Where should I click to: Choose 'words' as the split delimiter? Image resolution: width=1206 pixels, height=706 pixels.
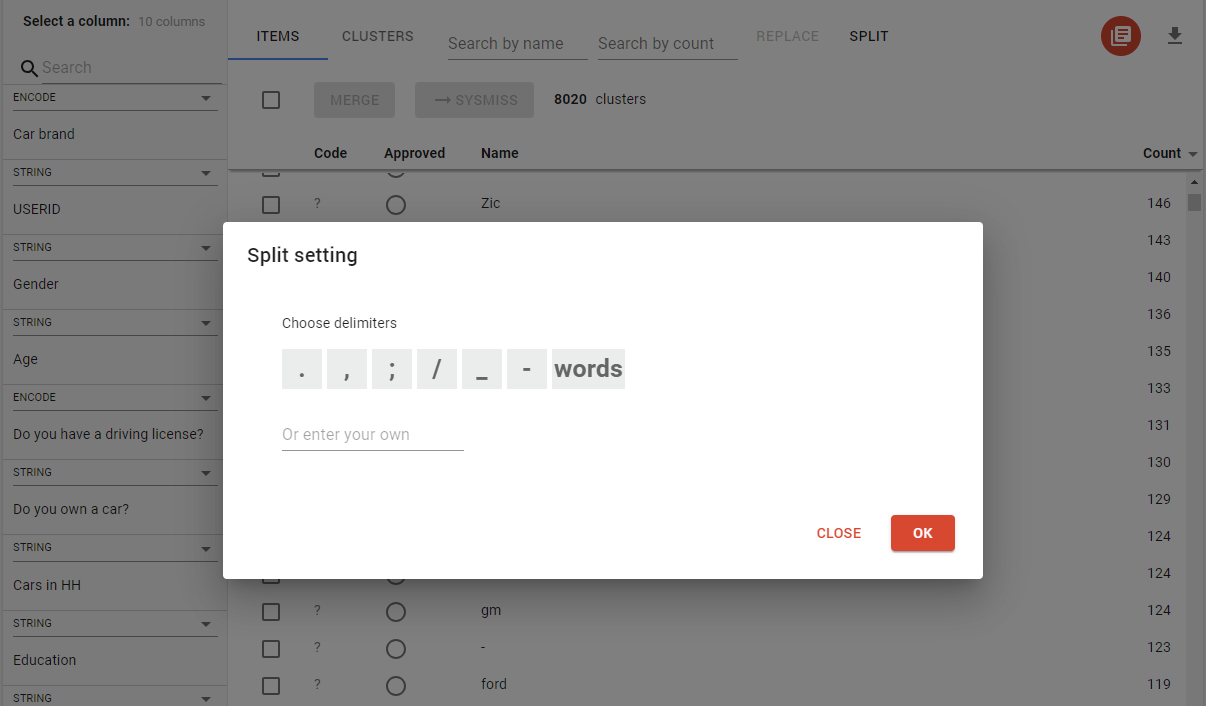588,368
